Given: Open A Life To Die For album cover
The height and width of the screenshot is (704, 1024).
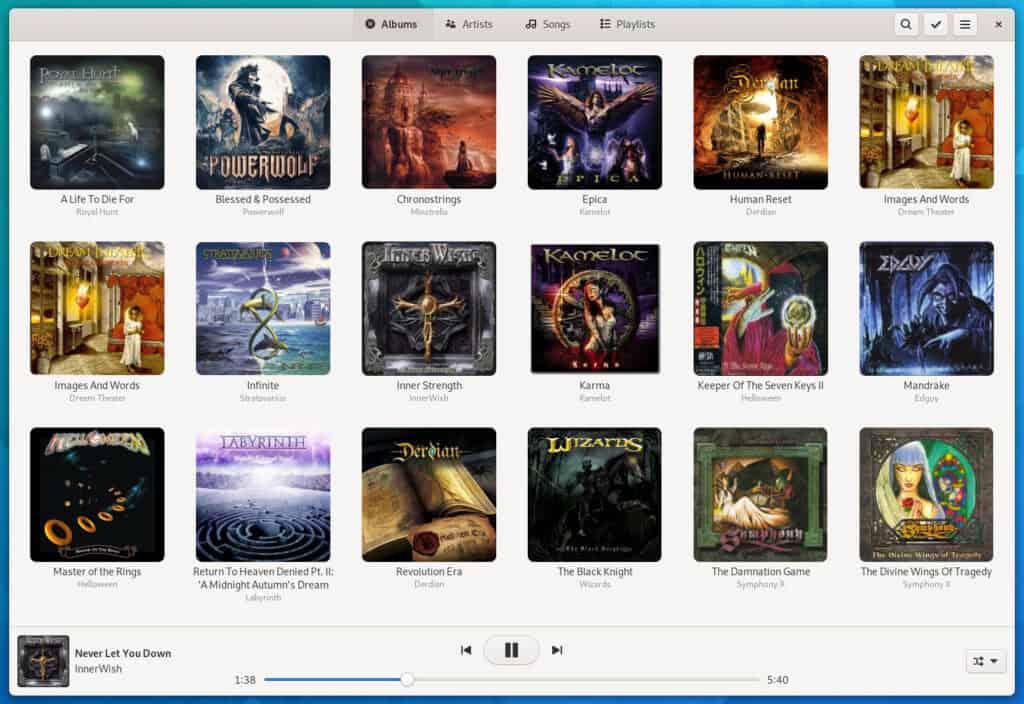Looking at the screenshot, I should (x=97, y=122).
